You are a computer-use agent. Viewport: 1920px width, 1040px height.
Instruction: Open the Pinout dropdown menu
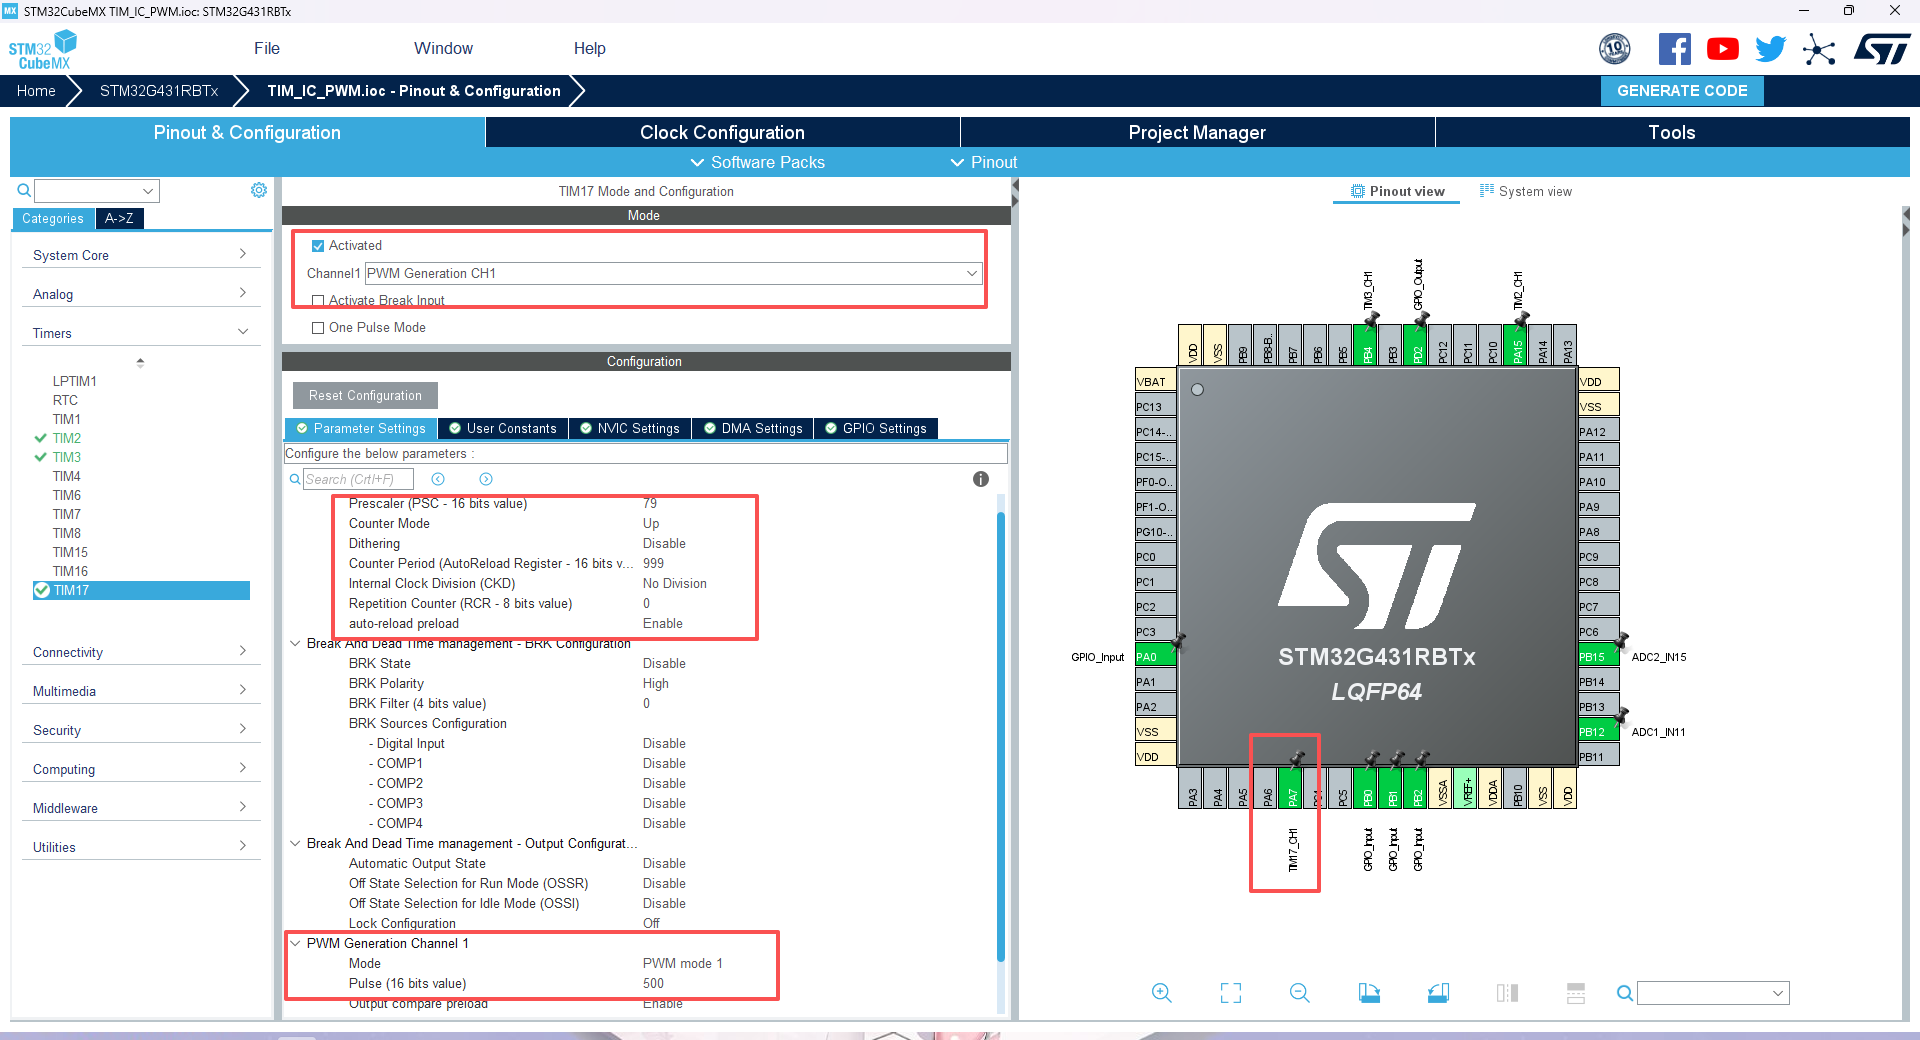pyautogui.click(x=983, y=162)
